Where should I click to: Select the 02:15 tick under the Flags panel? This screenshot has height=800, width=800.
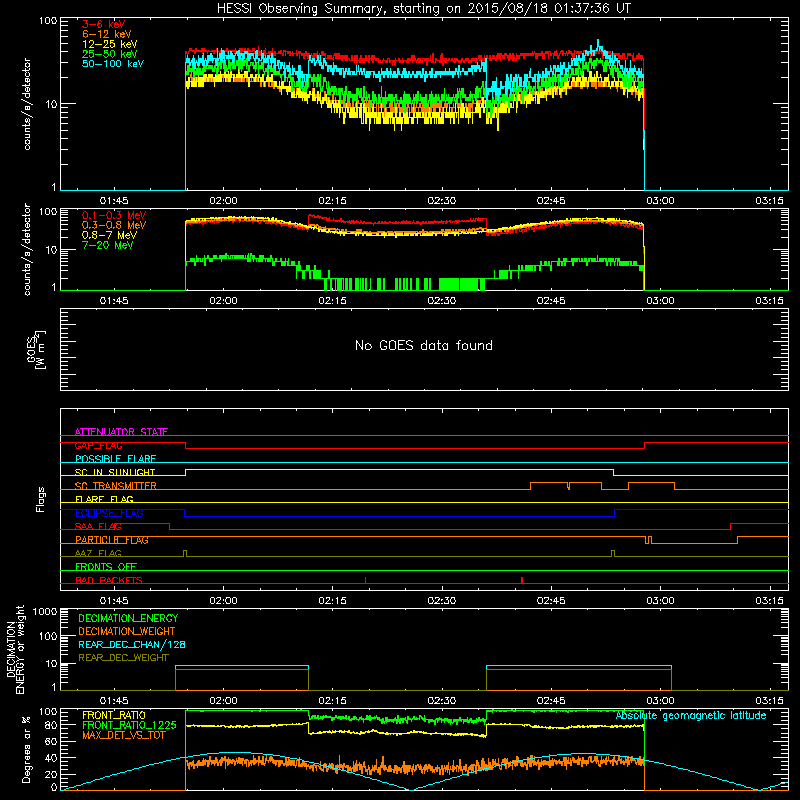333,601
